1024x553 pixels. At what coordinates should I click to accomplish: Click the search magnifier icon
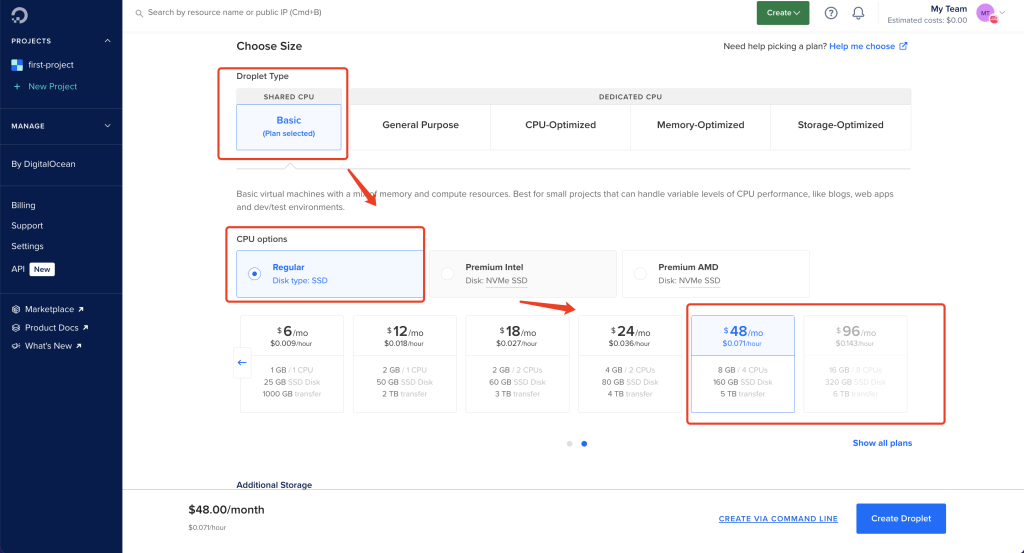[139, 13]
